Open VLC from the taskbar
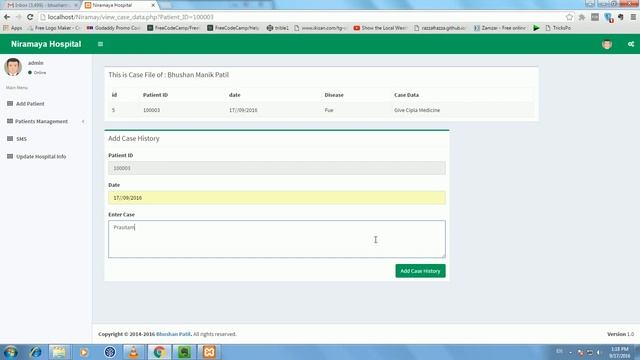Image resolution: width=640 pixels, height=360 pixels. (x=133, y=352)
